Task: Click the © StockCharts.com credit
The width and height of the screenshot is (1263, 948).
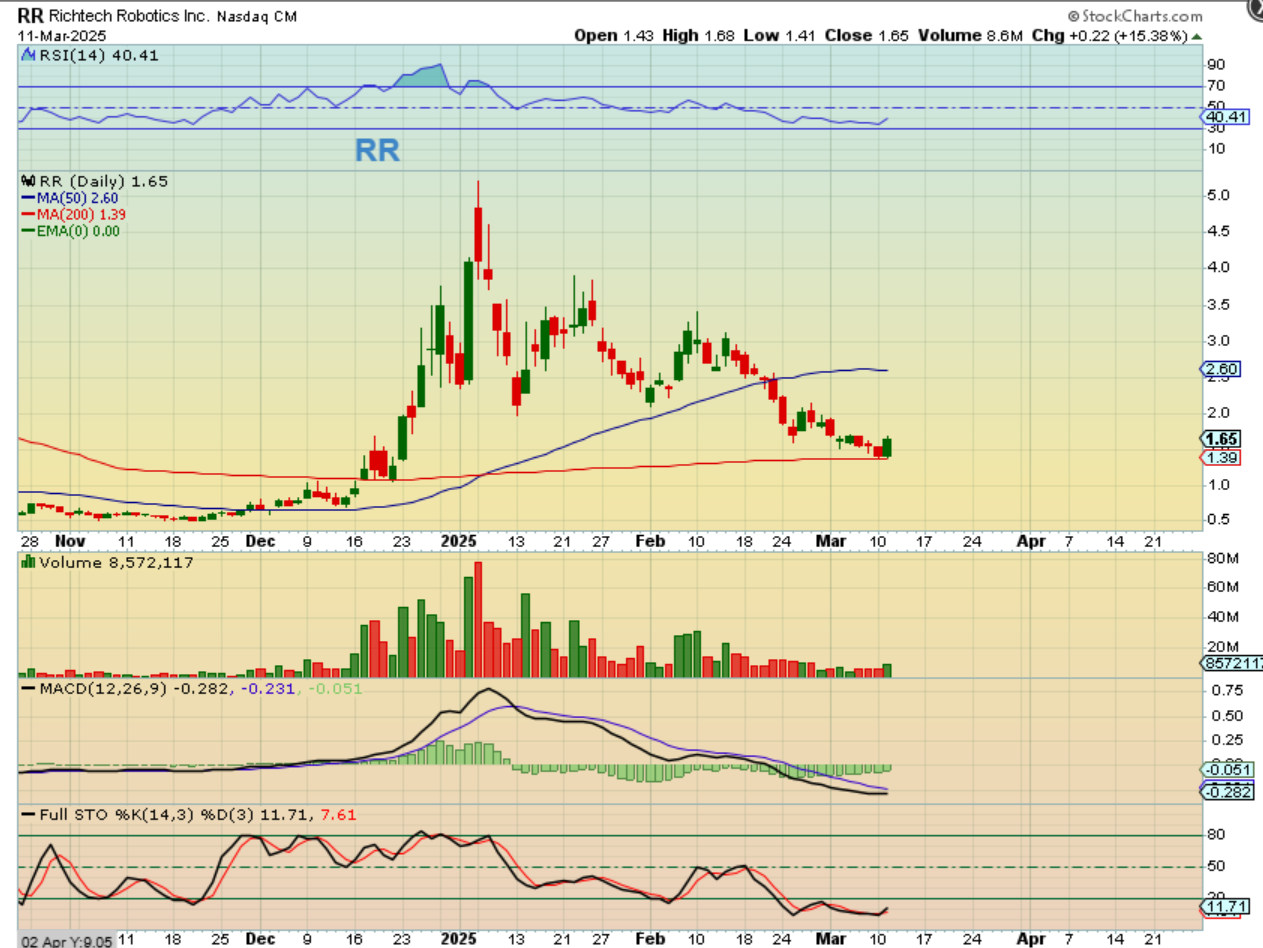Action: pyautogui.click(x=1135, y=16)
